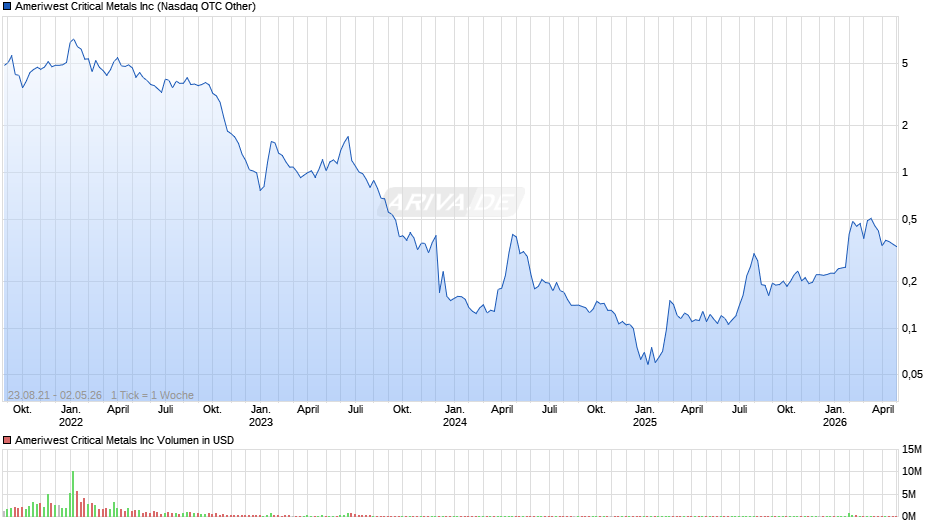Viewport: 940px width, 526px height.
Task: Click the price axis label '0,05'
Action: coord(912,374)
